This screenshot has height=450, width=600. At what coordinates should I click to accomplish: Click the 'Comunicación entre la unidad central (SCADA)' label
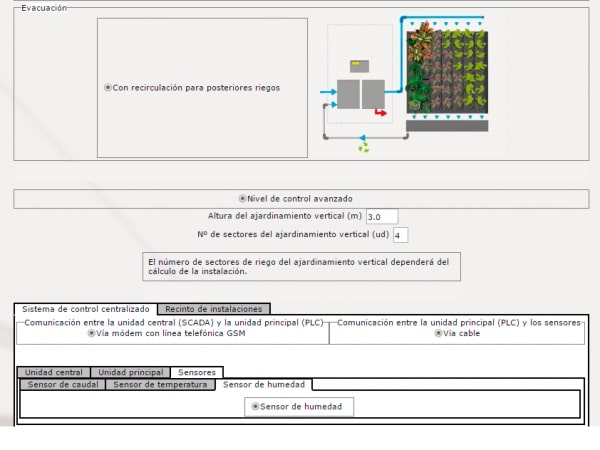click(174, 323)
